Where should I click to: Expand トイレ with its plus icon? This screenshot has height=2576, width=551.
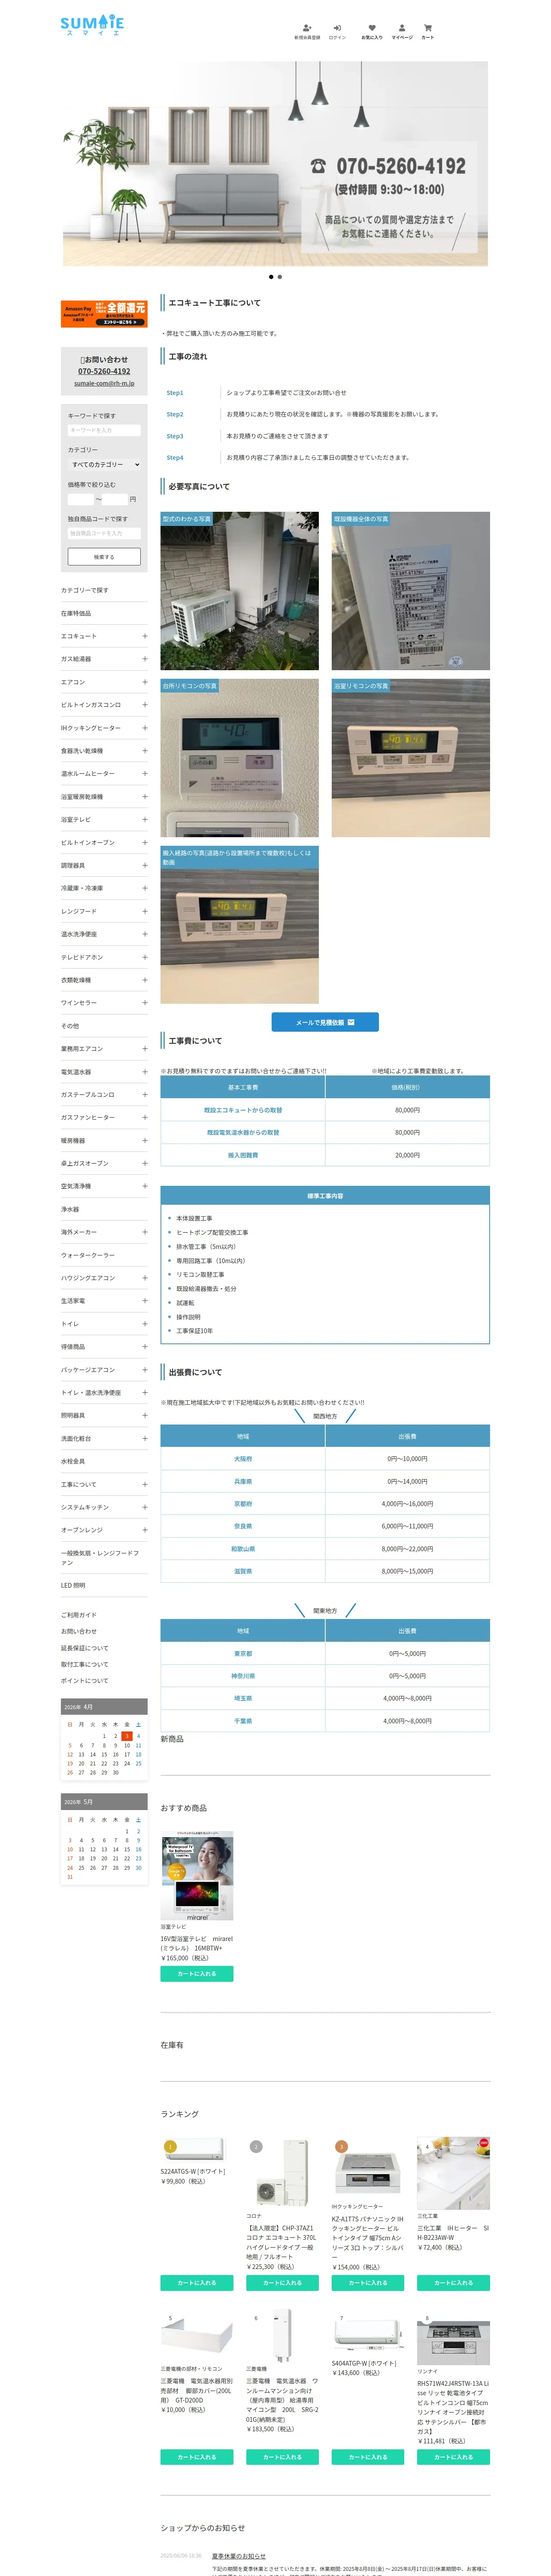point(144,1324)
